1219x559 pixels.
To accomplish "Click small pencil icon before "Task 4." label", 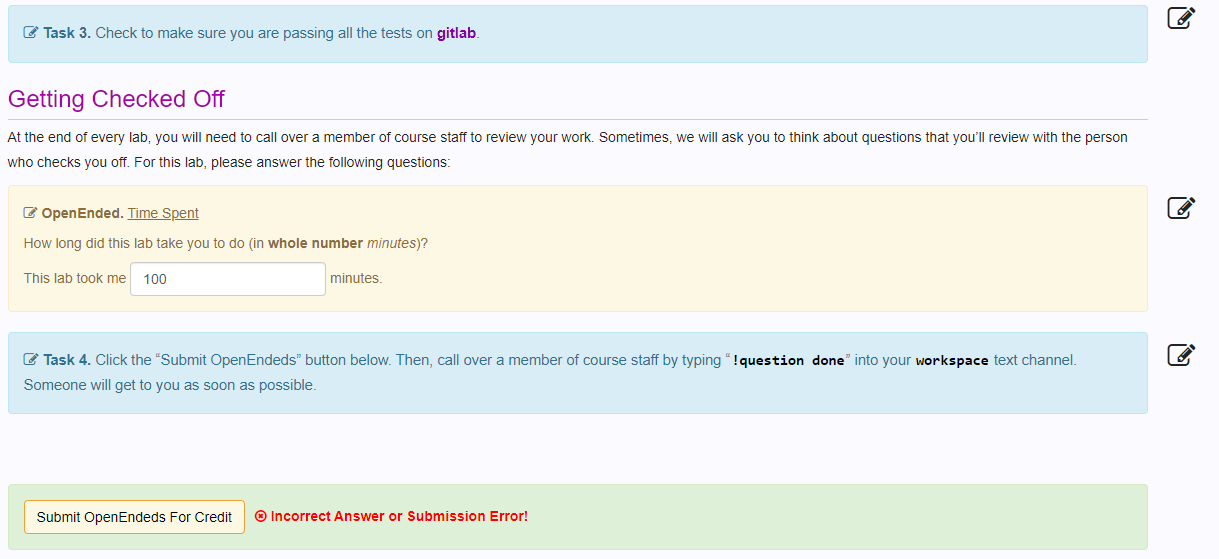I will 31,360.
